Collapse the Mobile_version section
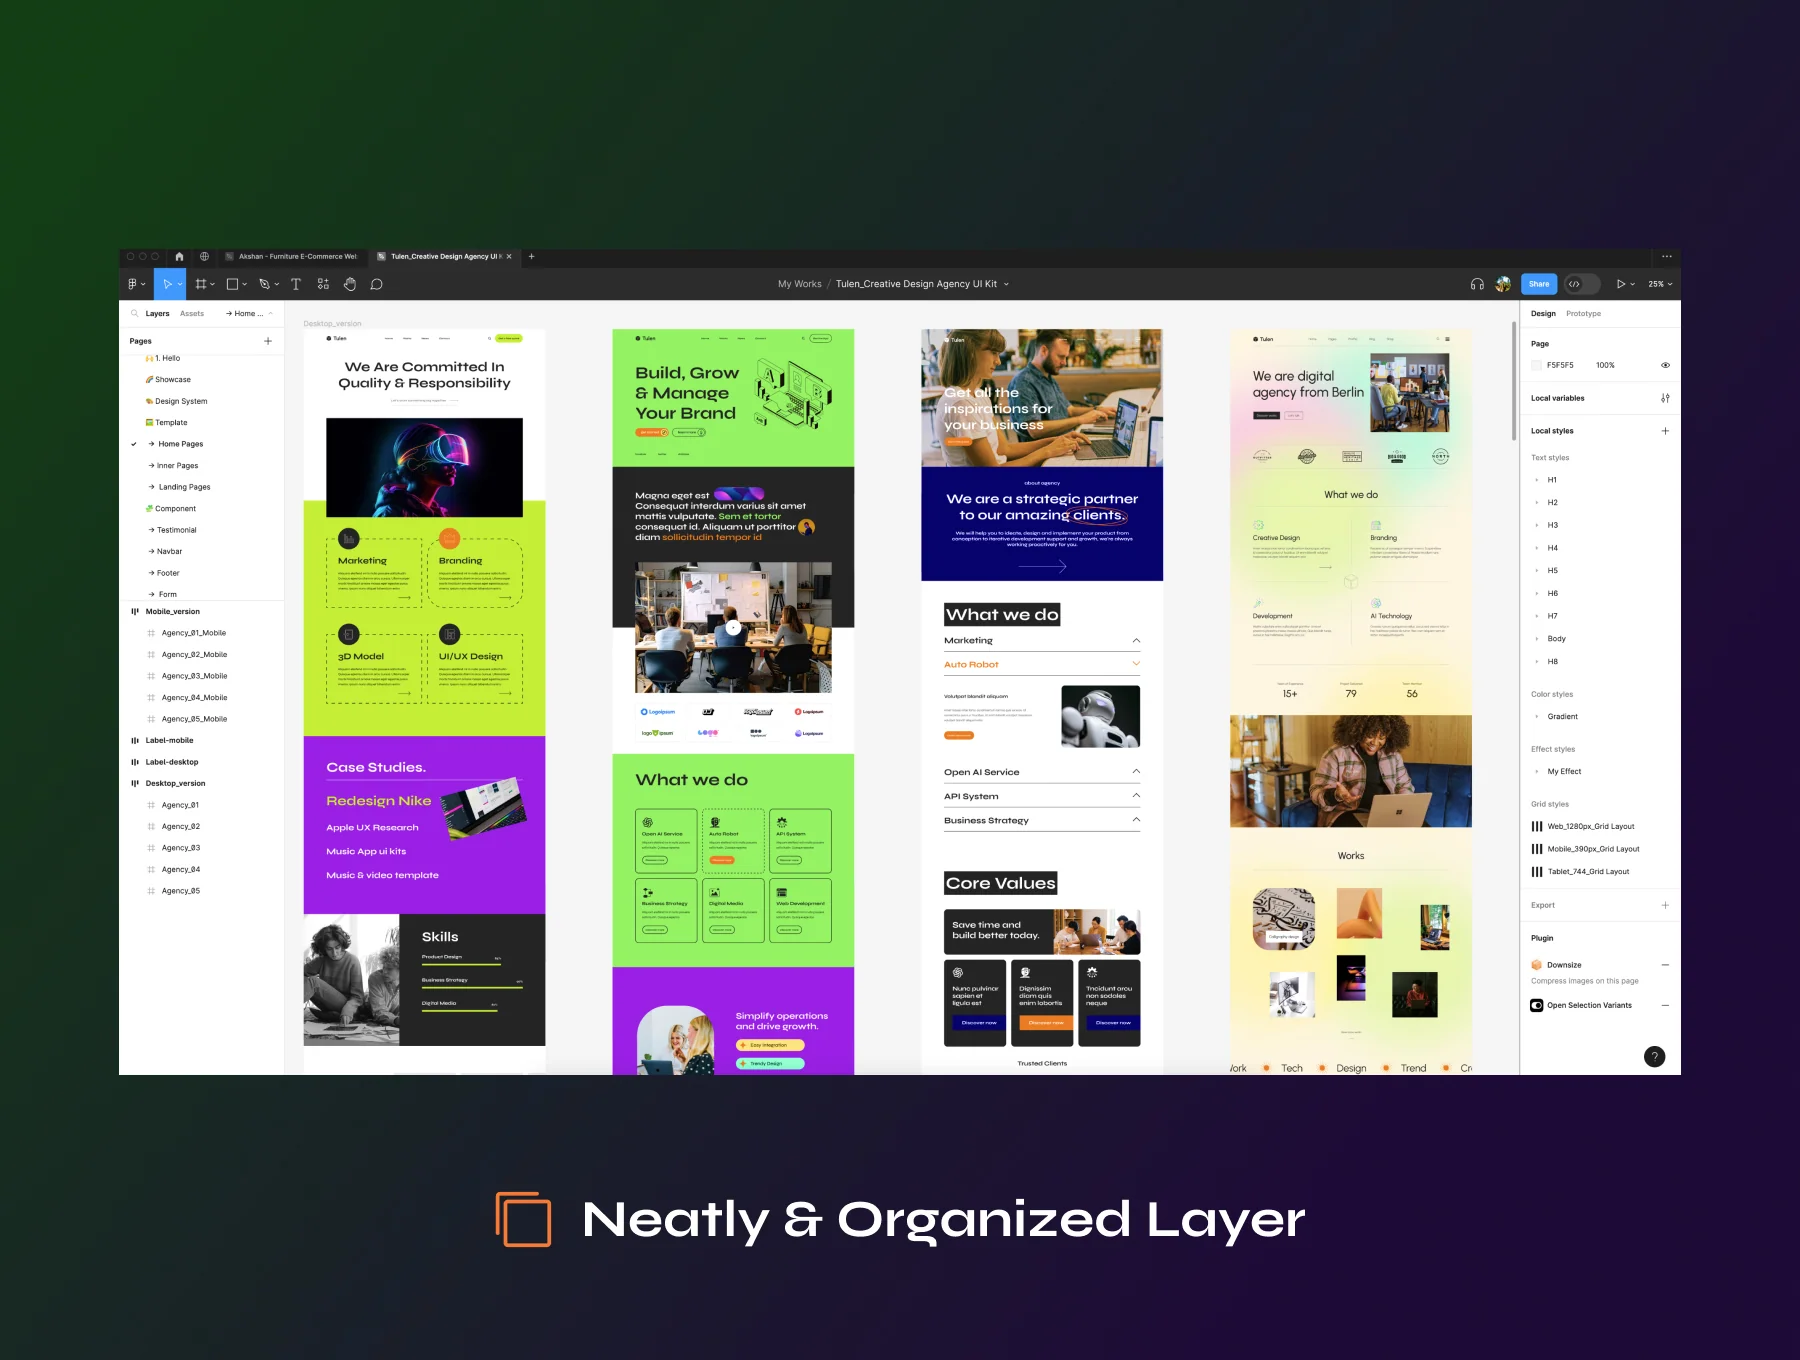The height and width of the screenshot is (1360, 1800). 135,611
